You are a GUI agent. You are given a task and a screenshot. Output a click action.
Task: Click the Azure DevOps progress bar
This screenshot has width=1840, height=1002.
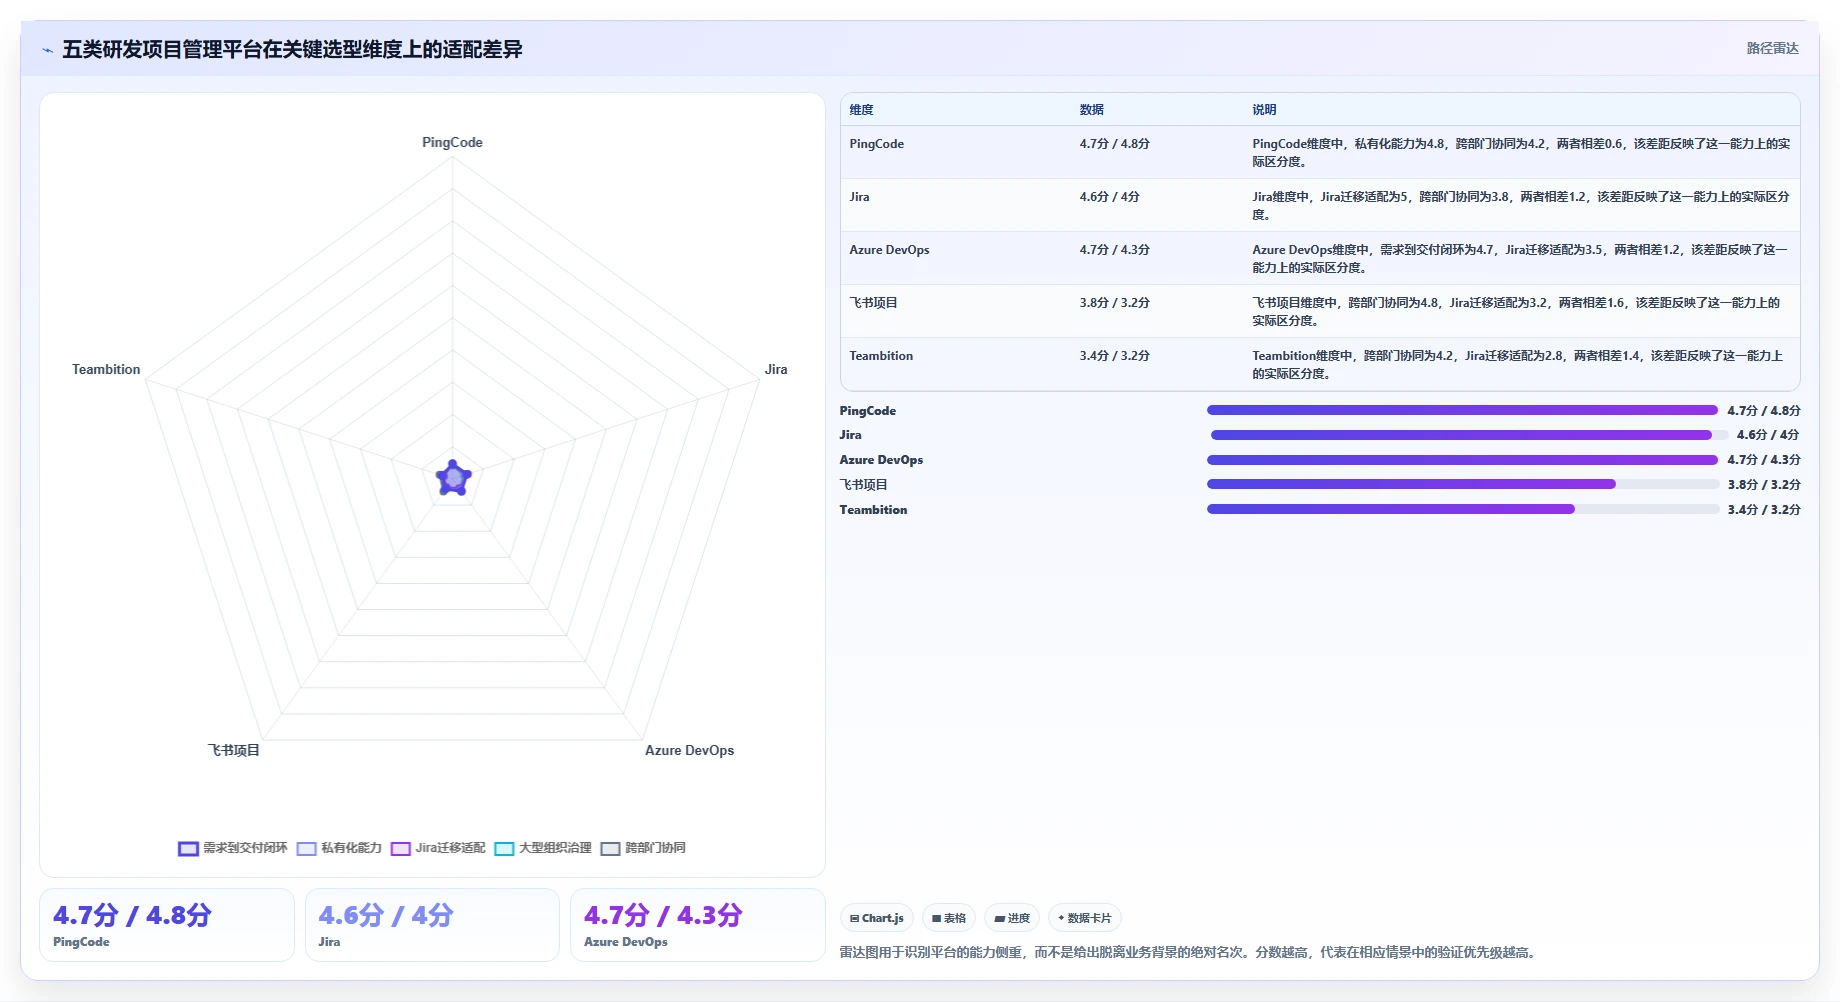tap(1462, 460)
